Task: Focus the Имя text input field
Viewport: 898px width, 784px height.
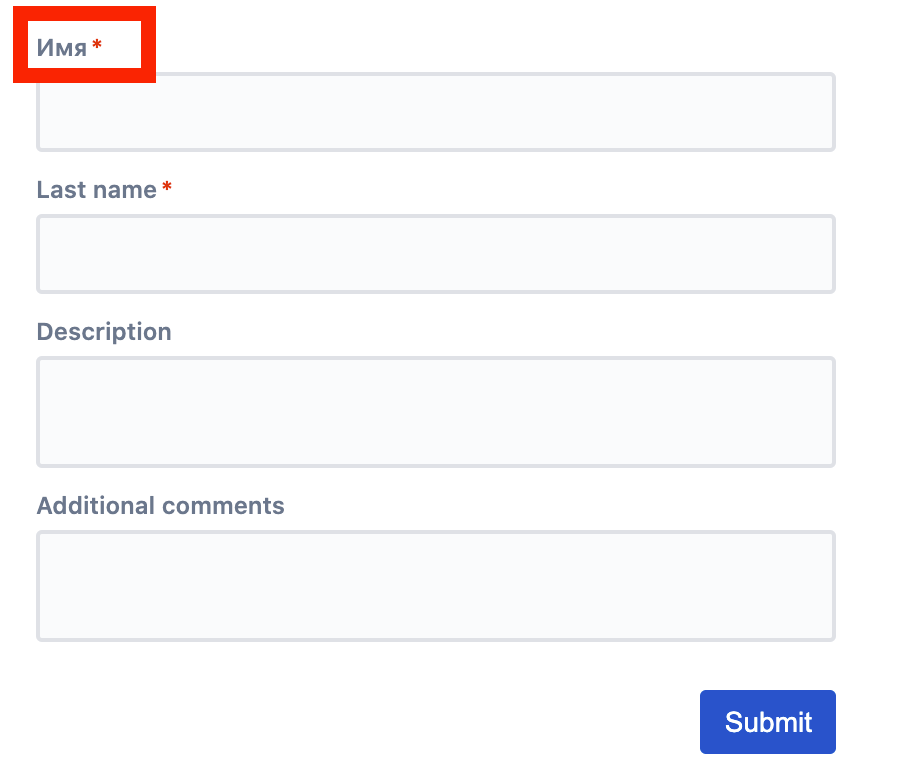Action: (x=436, y=112)
